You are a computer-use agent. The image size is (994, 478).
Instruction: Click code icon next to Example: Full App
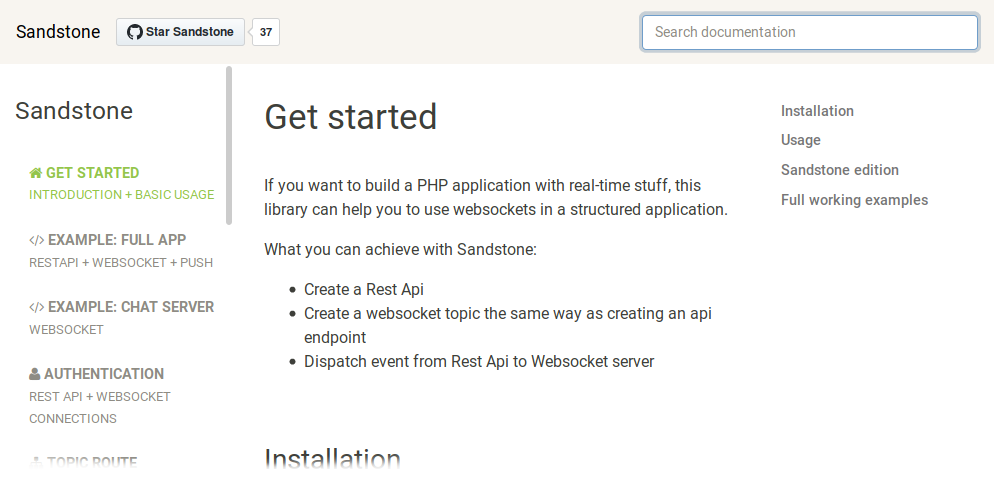coord(36,240)
